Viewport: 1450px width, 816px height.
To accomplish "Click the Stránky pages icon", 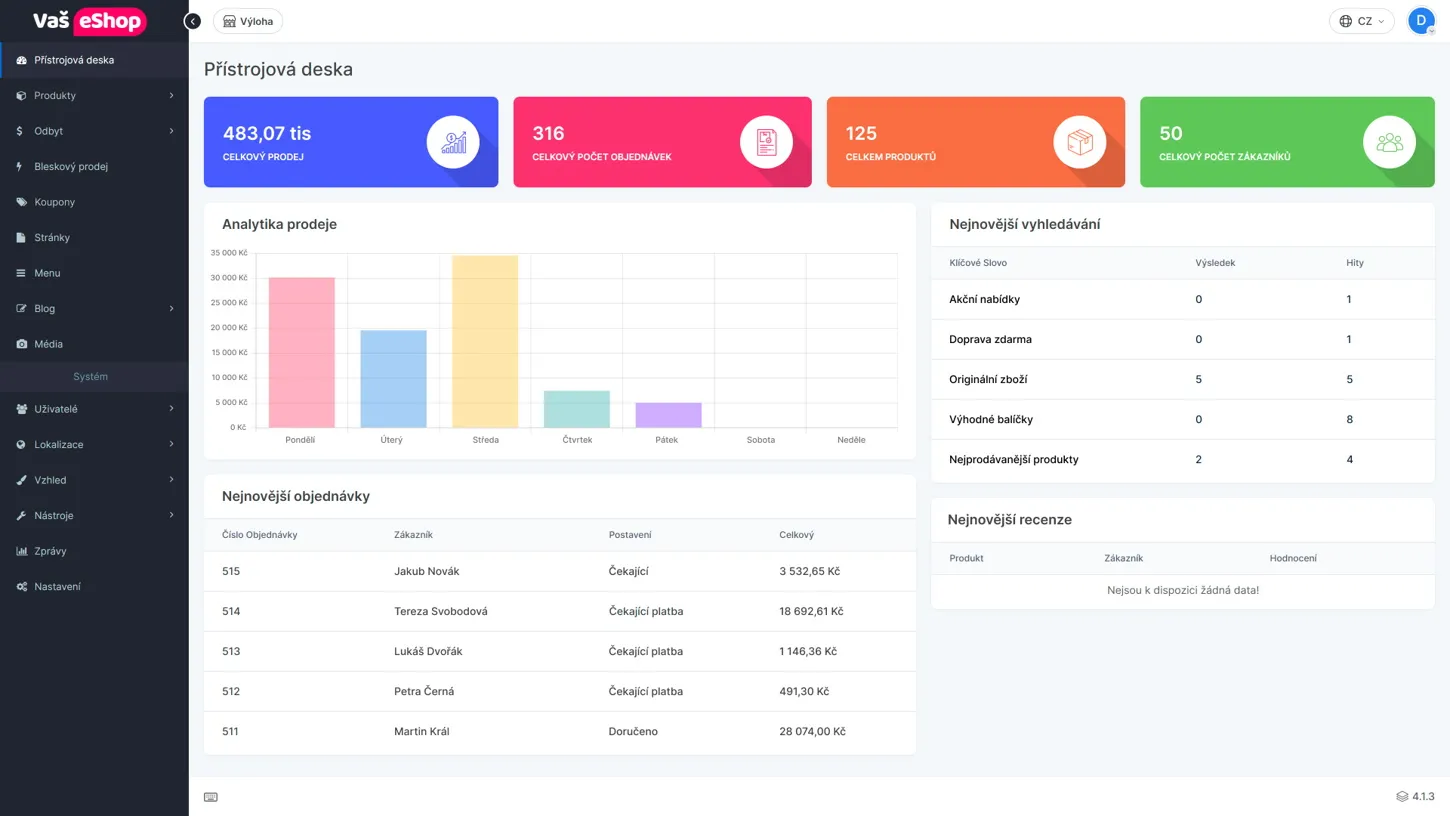I will tap(20, 237).
